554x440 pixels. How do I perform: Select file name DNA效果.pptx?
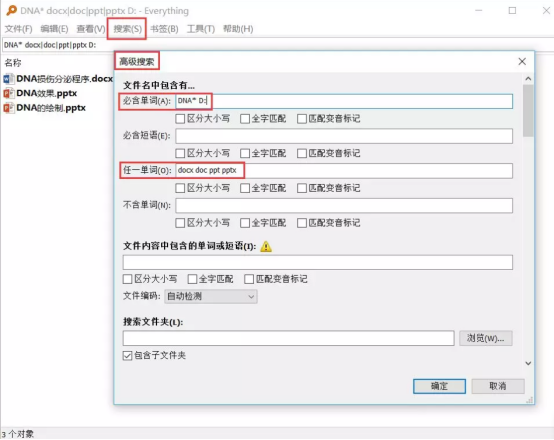click(x=47, y=93)
